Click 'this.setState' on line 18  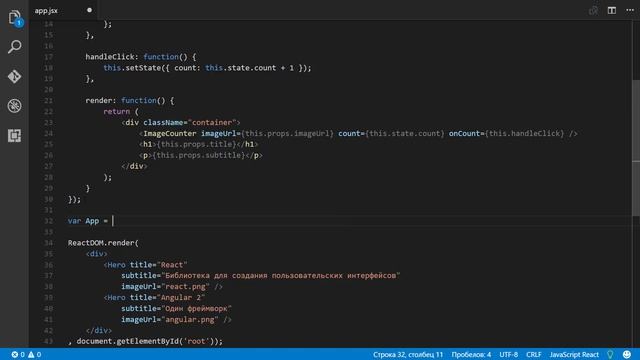[x=132, y=68]
